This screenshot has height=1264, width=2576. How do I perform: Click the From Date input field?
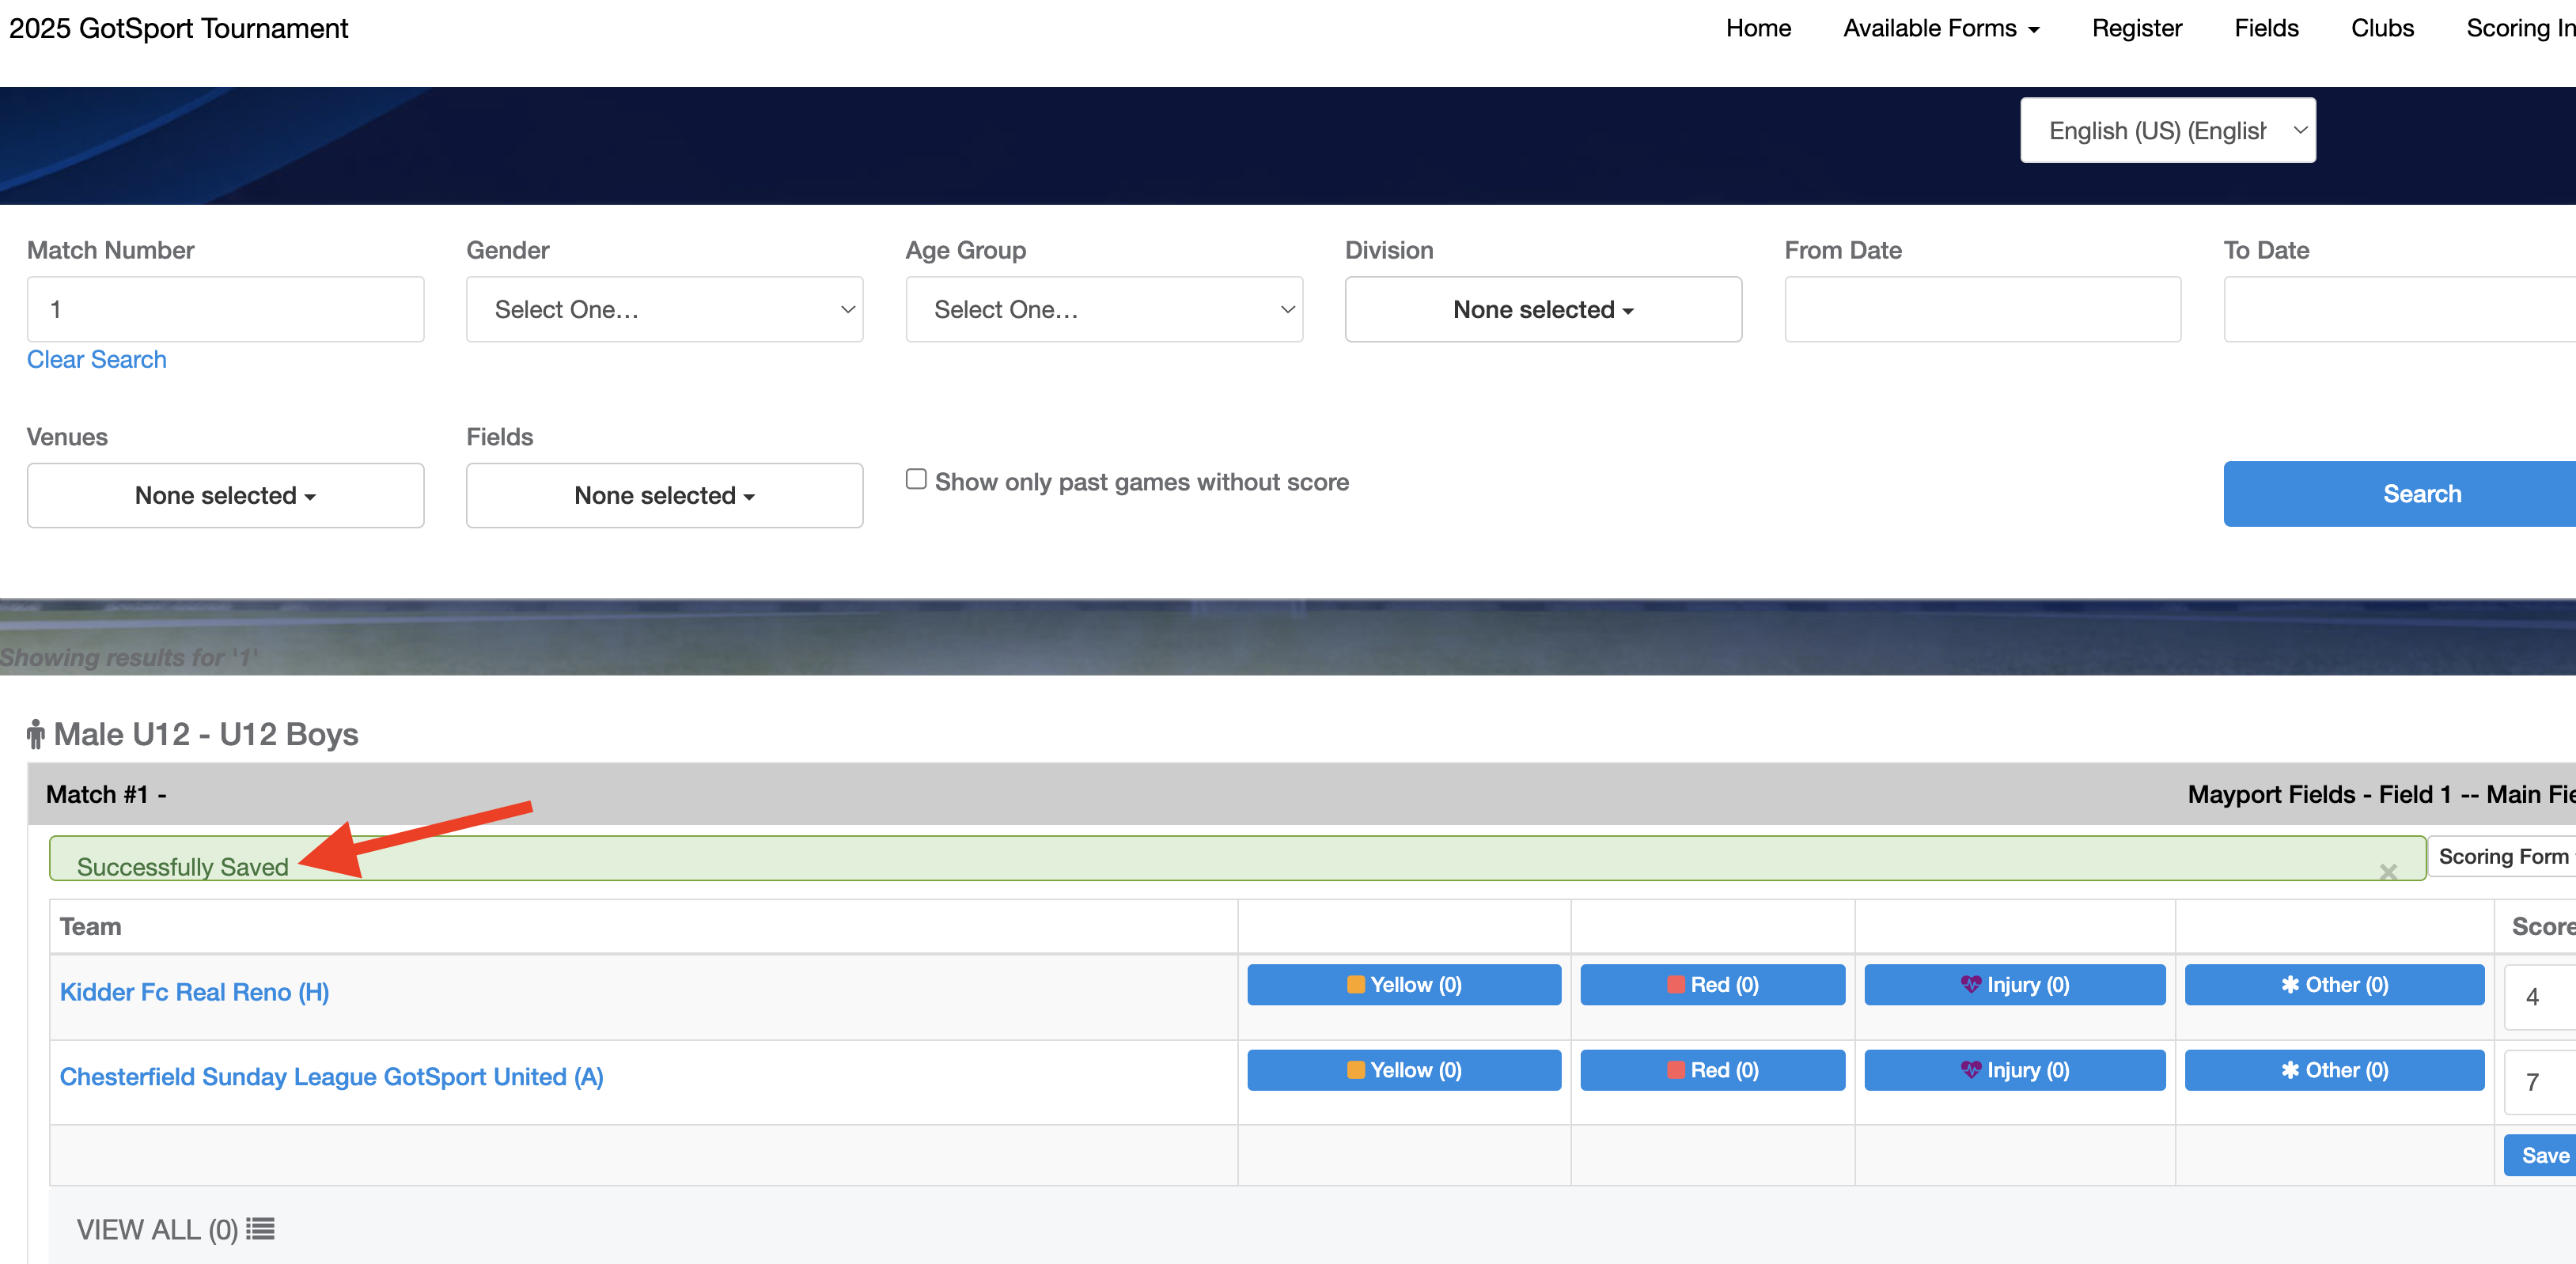pyautogui.click(x=1982, y=309)
